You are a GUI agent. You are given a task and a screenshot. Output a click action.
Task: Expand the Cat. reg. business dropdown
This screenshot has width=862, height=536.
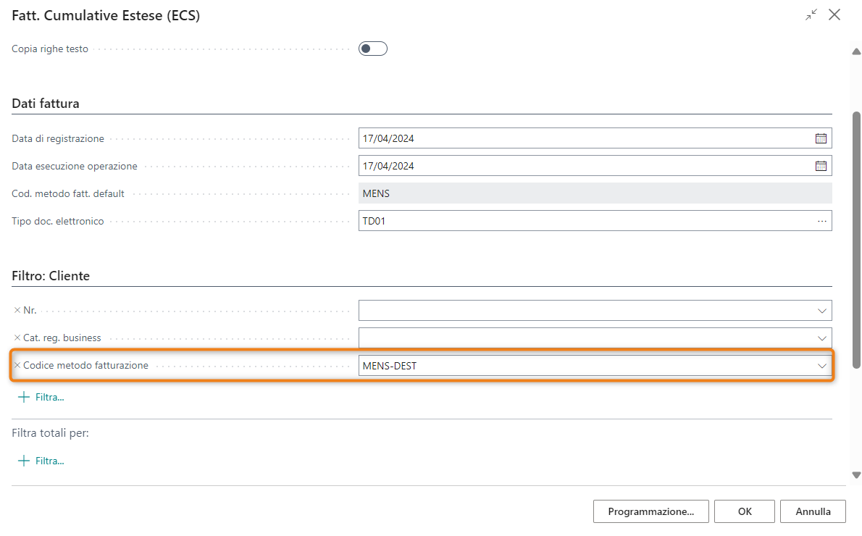822,338
